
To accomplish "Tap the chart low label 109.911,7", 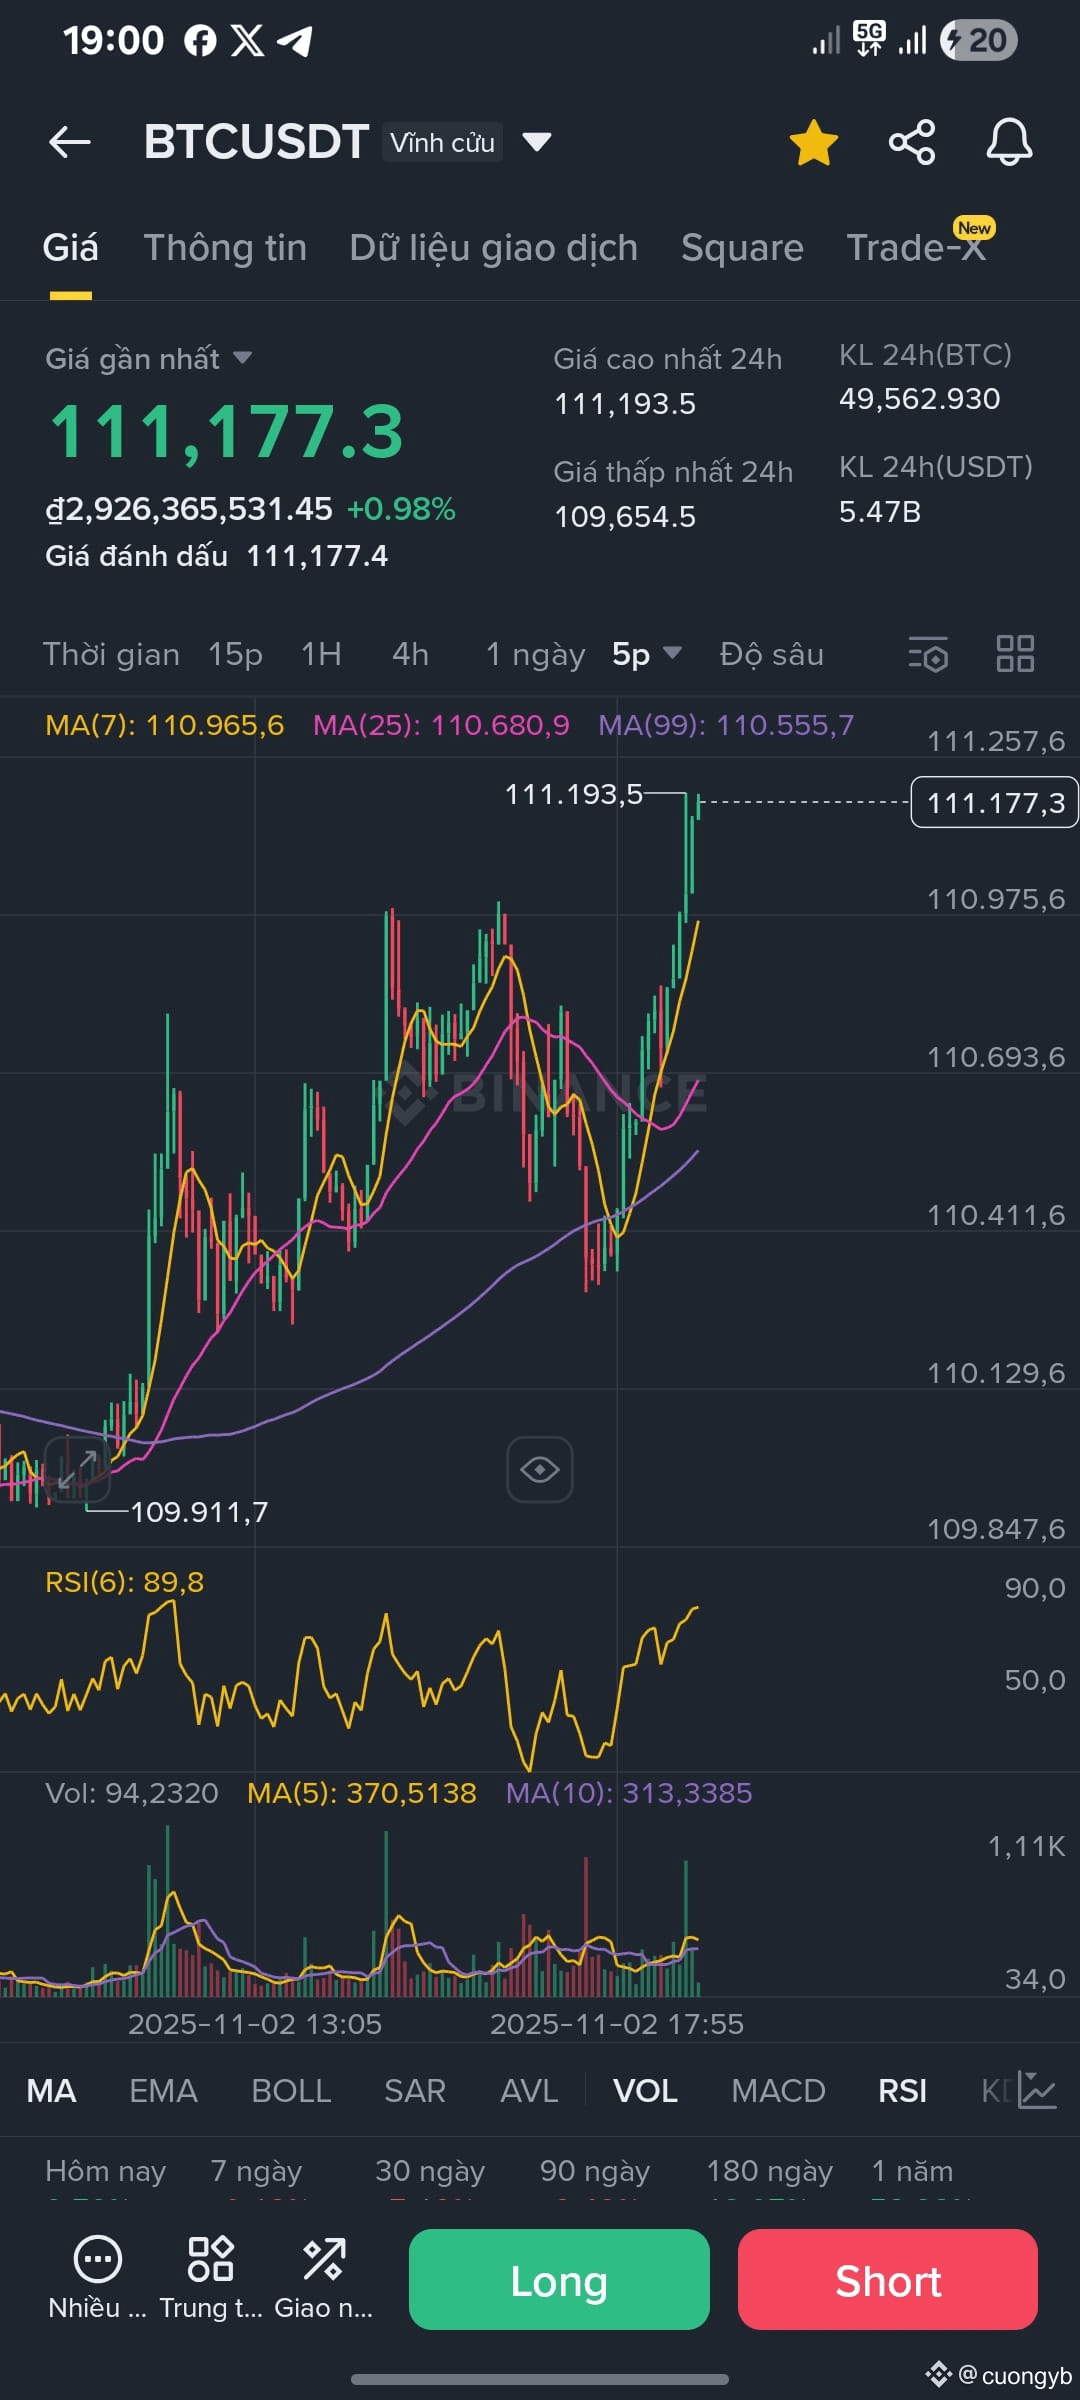I will [199, 1511].
